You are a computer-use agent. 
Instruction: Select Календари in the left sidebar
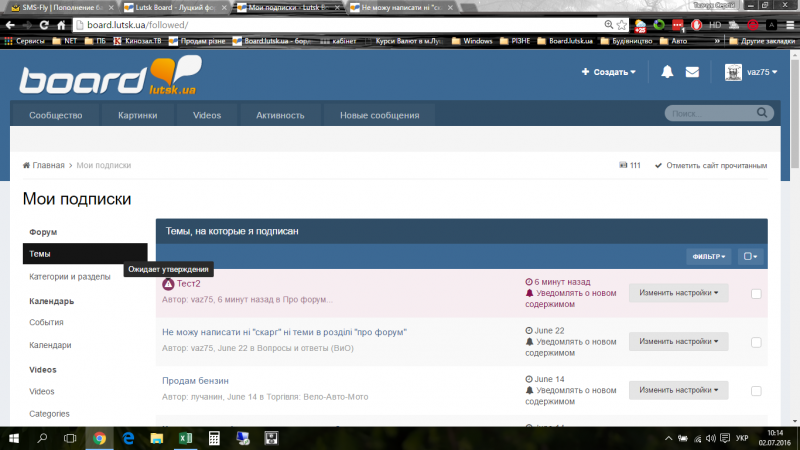[x=50, y=345]
